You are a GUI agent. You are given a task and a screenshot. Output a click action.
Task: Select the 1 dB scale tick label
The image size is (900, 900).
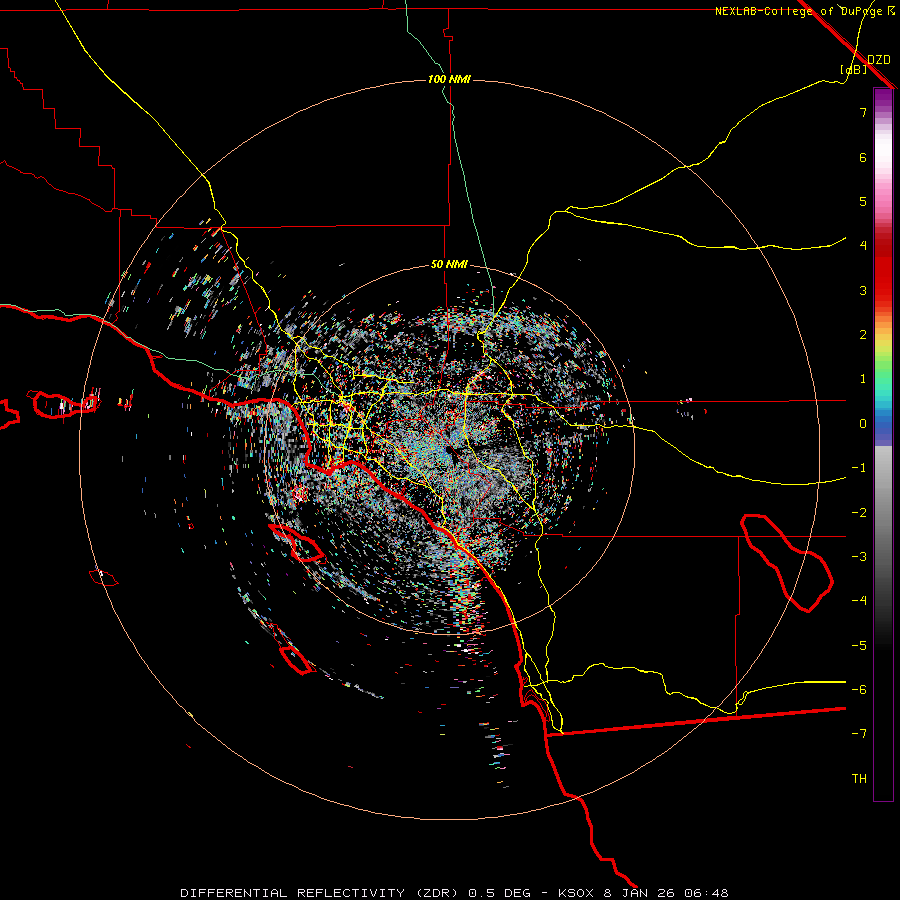(x=863, y=379)
